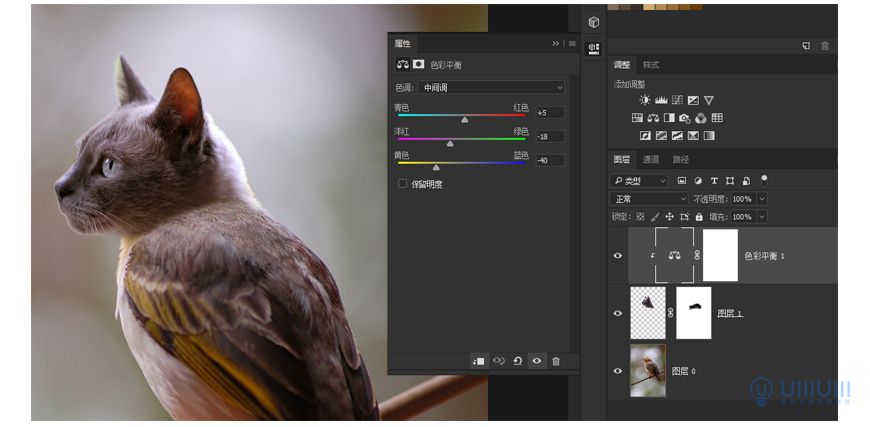Click the Brightness/Contrast adjustment icon
Viewport: 870px width, 427px height.
pos(645,100)
